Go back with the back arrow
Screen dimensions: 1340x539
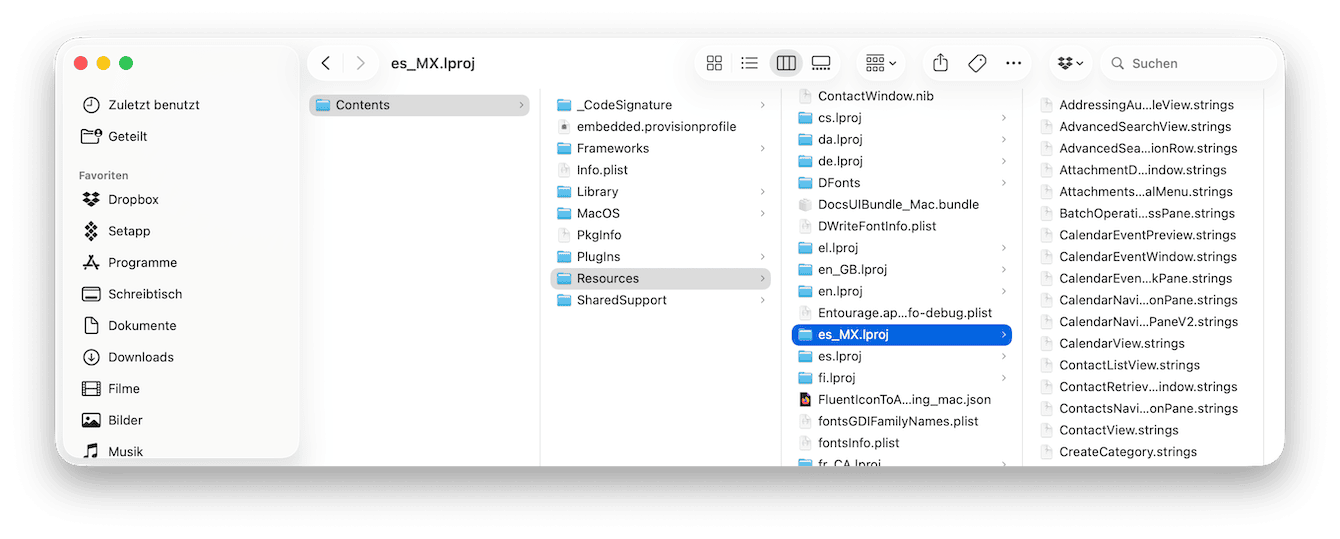(x=326, y=63)
